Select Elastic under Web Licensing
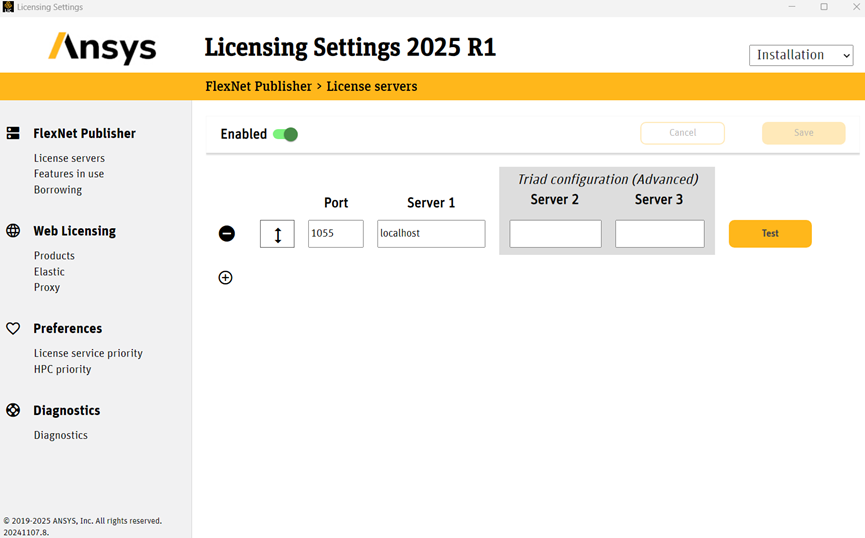Screen dimensions: 865x538 pos(49,271)
